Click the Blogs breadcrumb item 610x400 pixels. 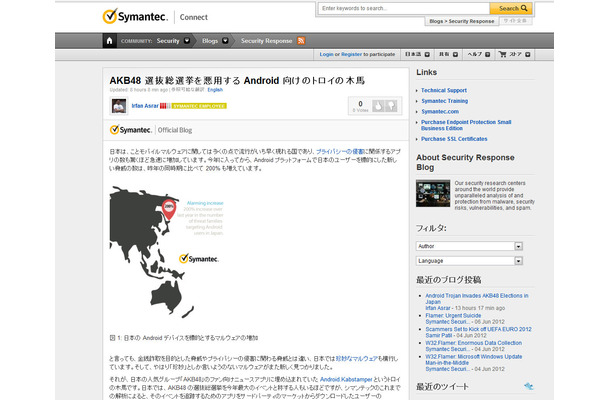point(210,41)
